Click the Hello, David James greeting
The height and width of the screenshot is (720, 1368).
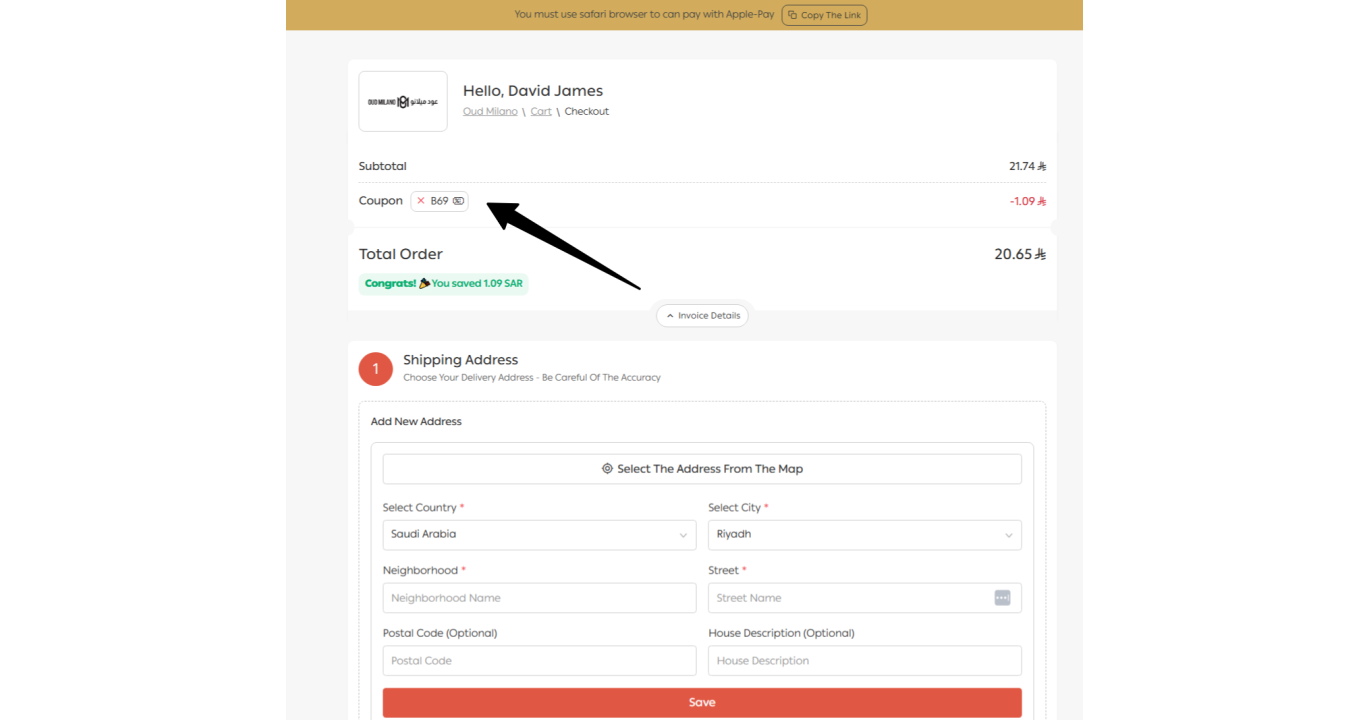(x=533, y=91)
